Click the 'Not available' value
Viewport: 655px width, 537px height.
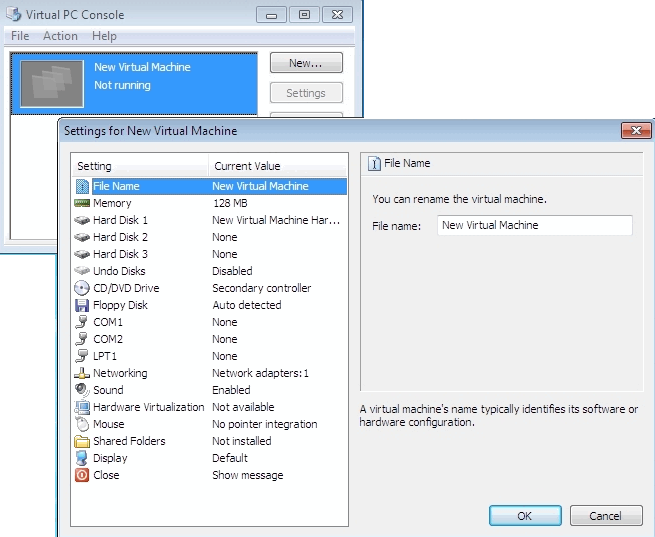(243, 407)
